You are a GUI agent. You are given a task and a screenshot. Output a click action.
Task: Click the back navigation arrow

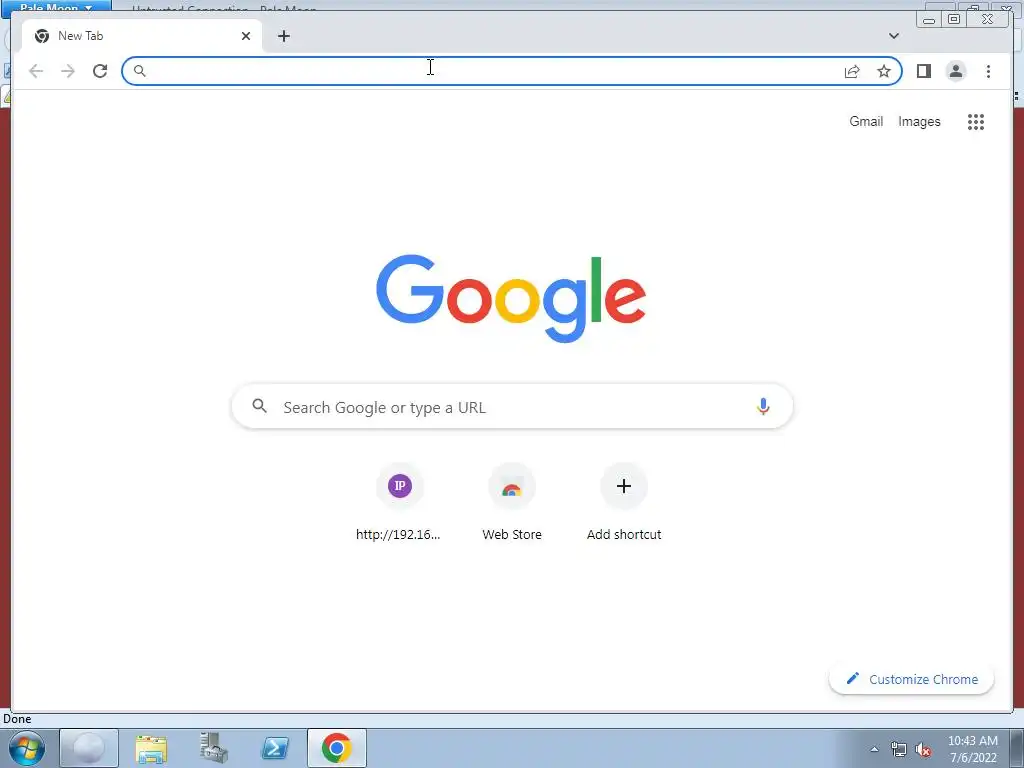click(36, 71)
